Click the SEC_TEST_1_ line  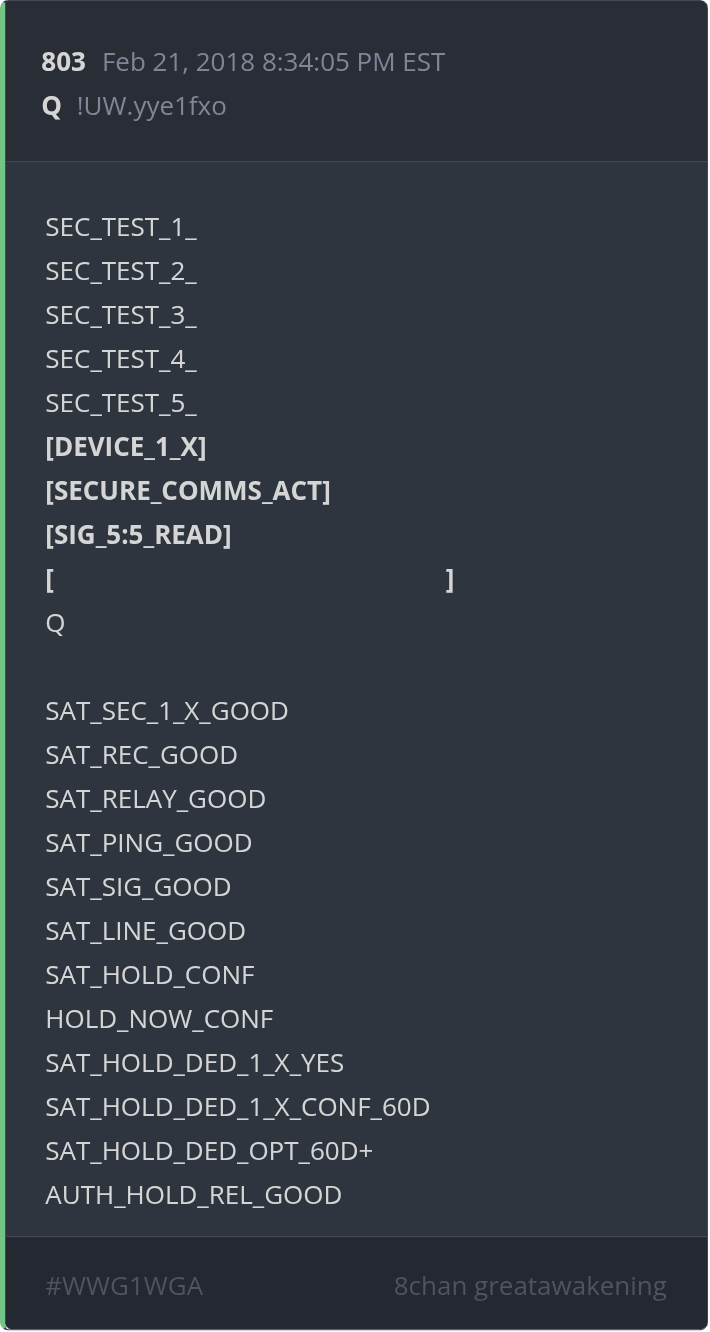[x=121, y=227]
